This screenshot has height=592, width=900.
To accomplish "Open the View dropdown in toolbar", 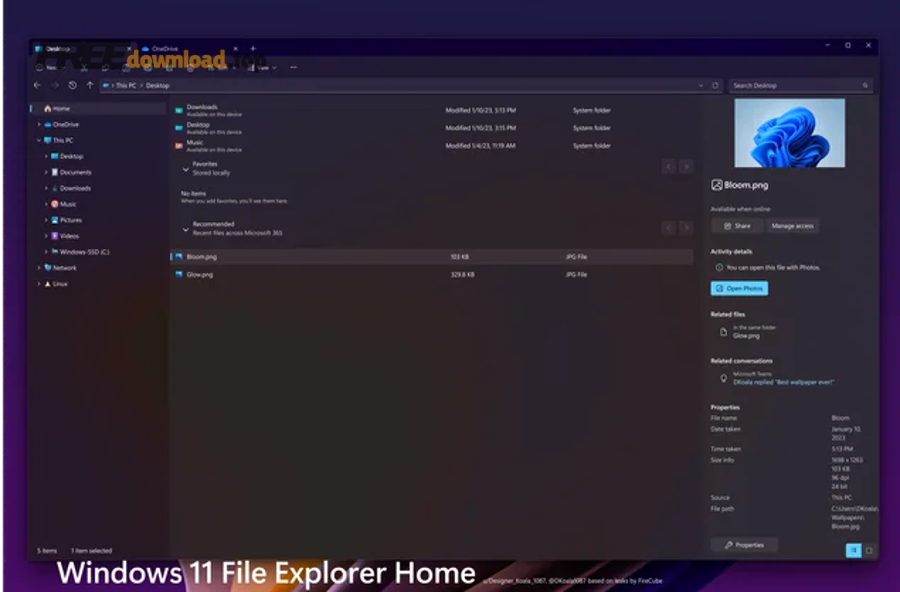I will pyautogui.click(x=263, y=68).
